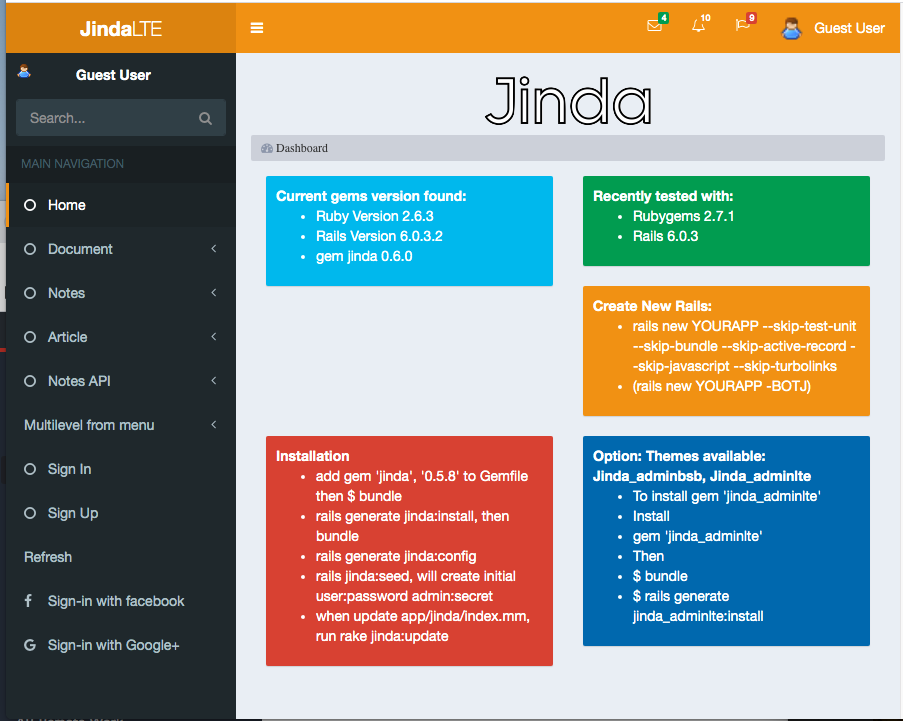This screenshot has width=903, height=721.
Task: Toggle the sidebar with the hamburger icon
Action: pos(257,28)
